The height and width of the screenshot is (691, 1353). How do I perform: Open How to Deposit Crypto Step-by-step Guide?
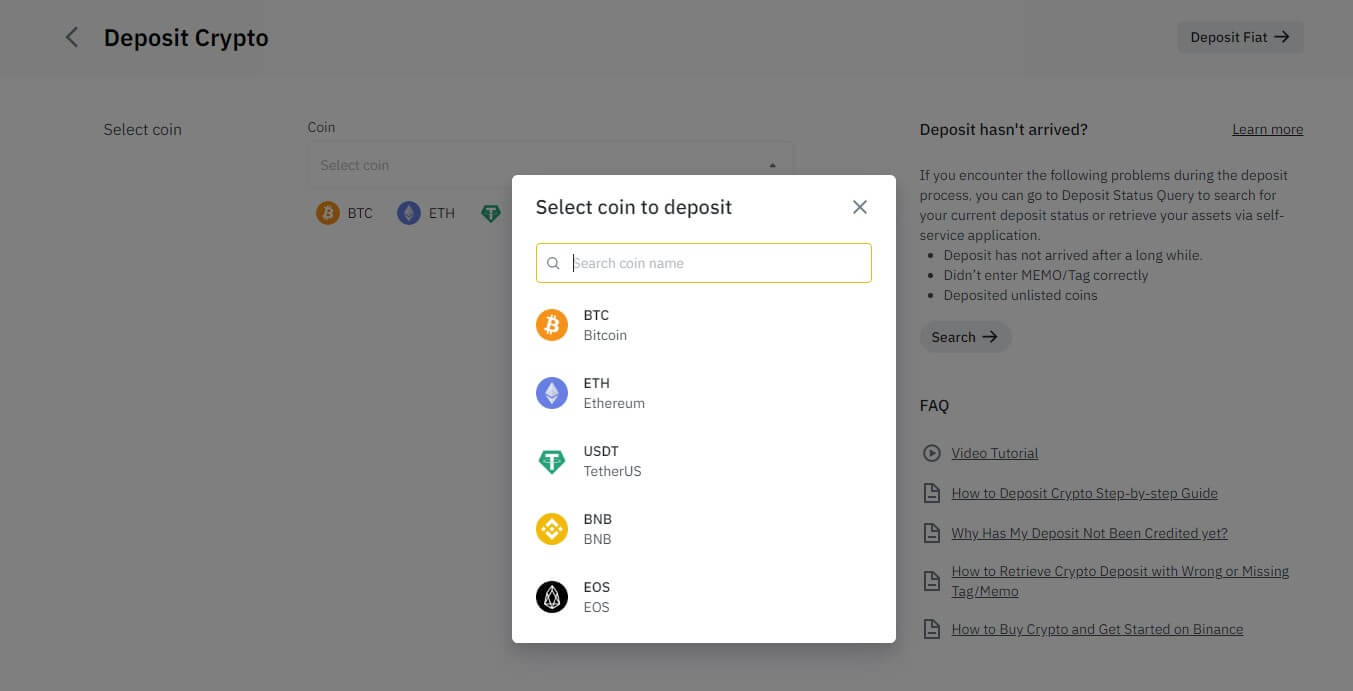coord(1084,493)
